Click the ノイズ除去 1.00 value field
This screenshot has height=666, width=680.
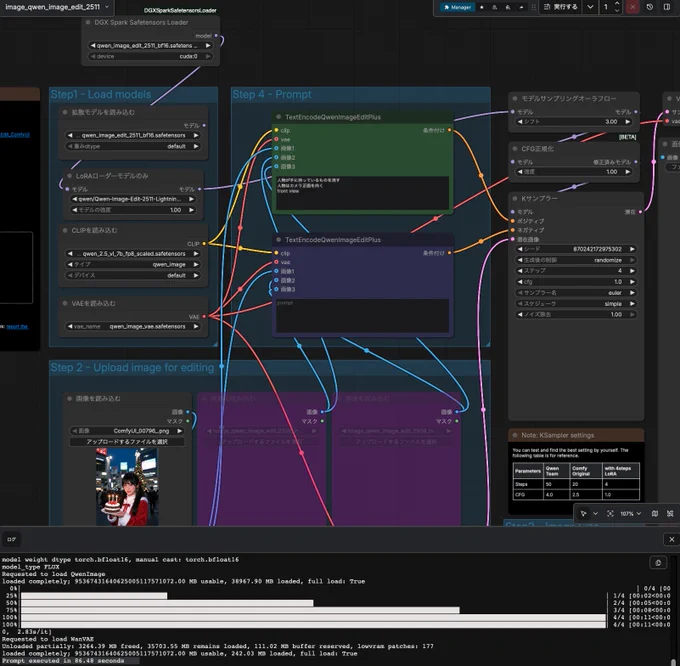tap(576, 315)
